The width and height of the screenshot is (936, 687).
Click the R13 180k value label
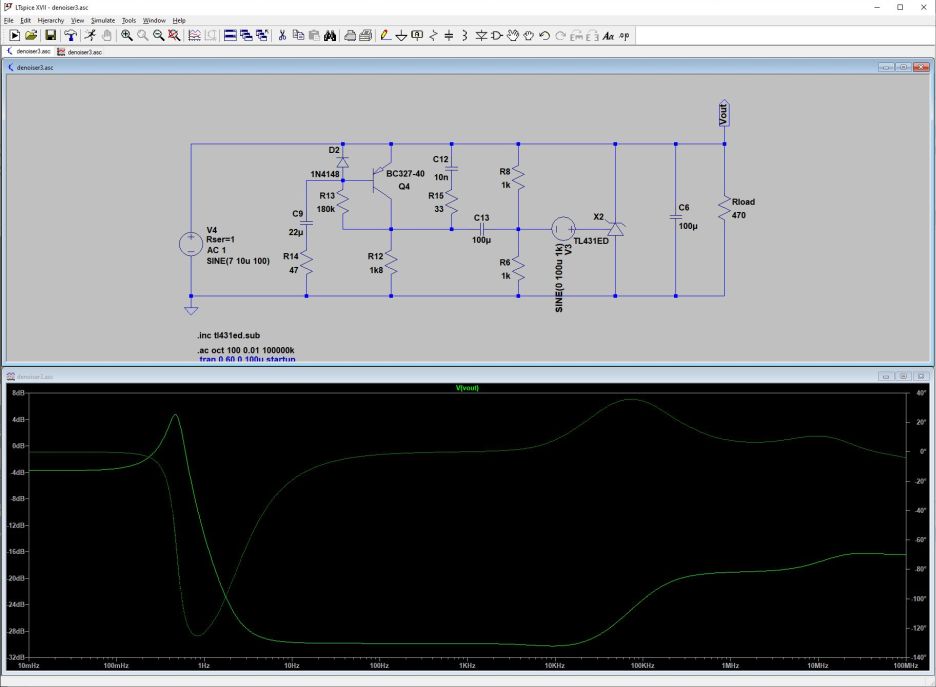coord(326,209)
